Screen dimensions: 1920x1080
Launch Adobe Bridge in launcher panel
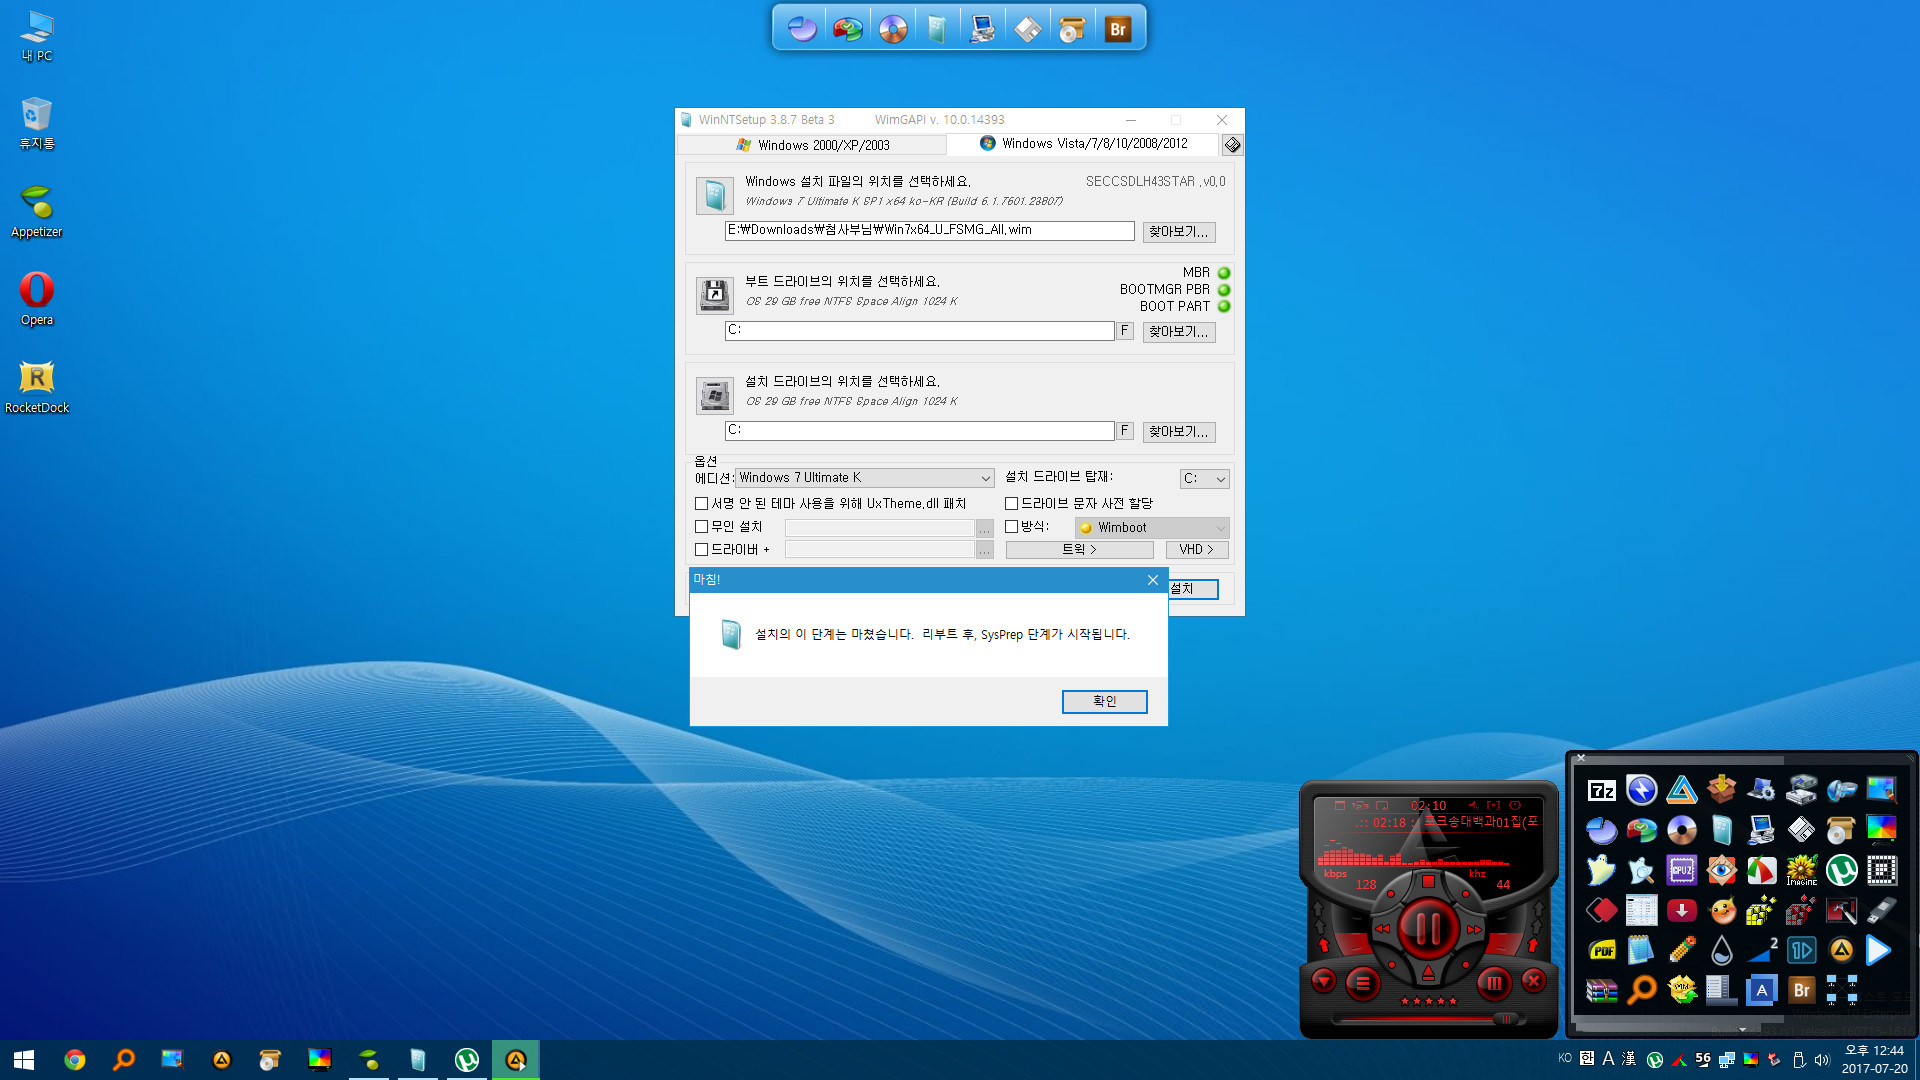point(1801,990)
